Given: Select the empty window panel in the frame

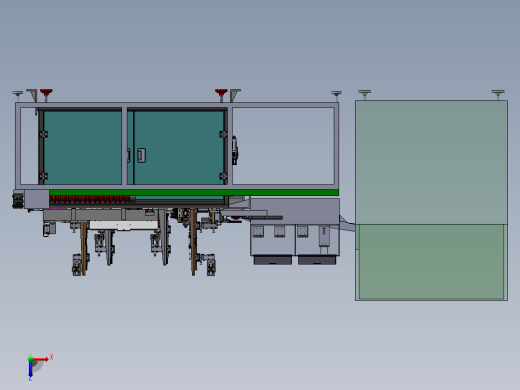Looking at the screenshot, I should point(283,146).
